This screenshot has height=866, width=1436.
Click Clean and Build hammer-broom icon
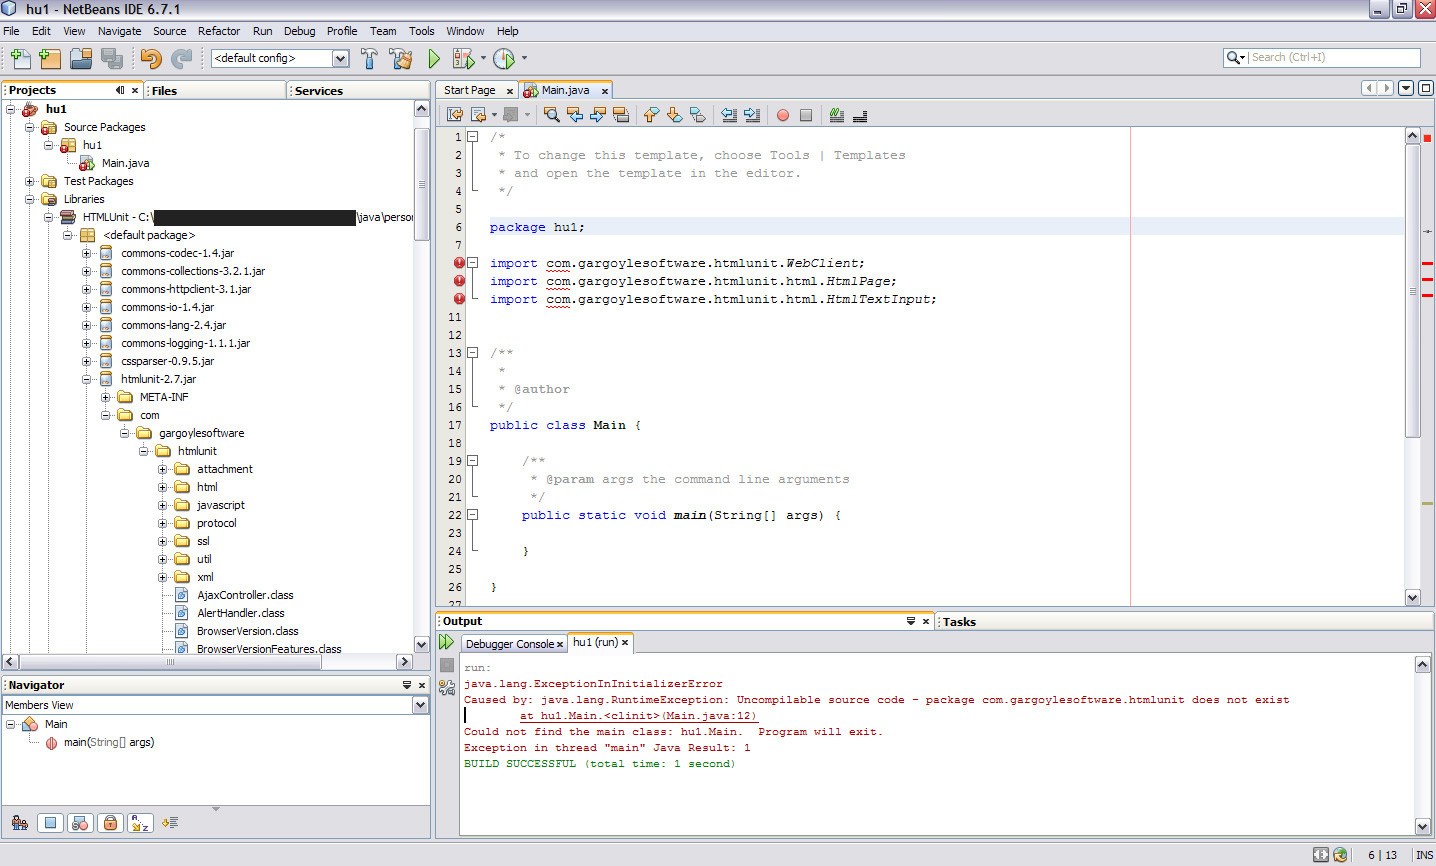pyautogui.click(x=401, y=58)
